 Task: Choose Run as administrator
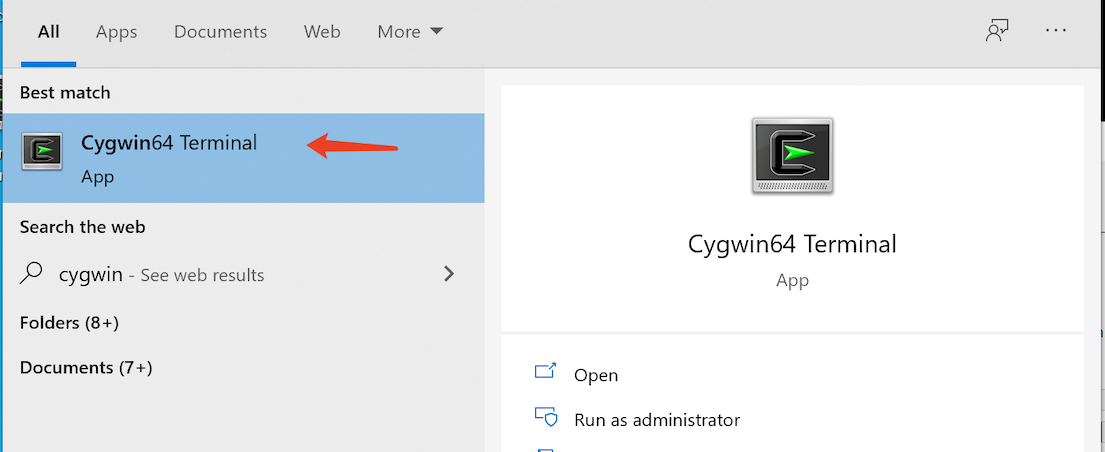[657, 420]
